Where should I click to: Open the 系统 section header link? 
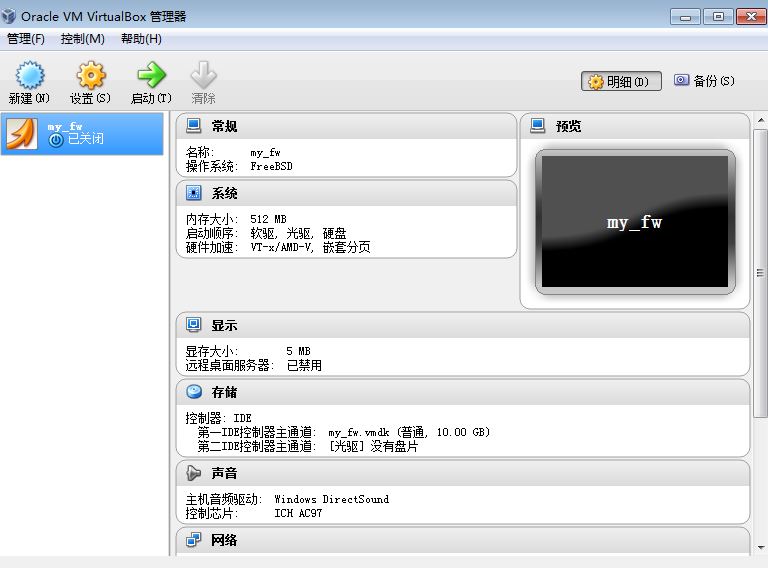[x=224, y=193]
